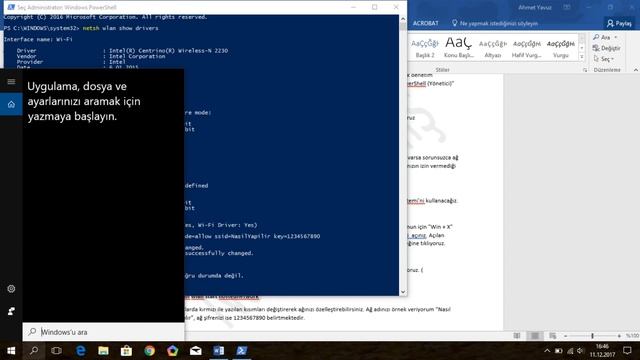The image size is (640, 360).
Task: Click the 'Intel Corporation' vendor line
Action: (x=137, y=56)
